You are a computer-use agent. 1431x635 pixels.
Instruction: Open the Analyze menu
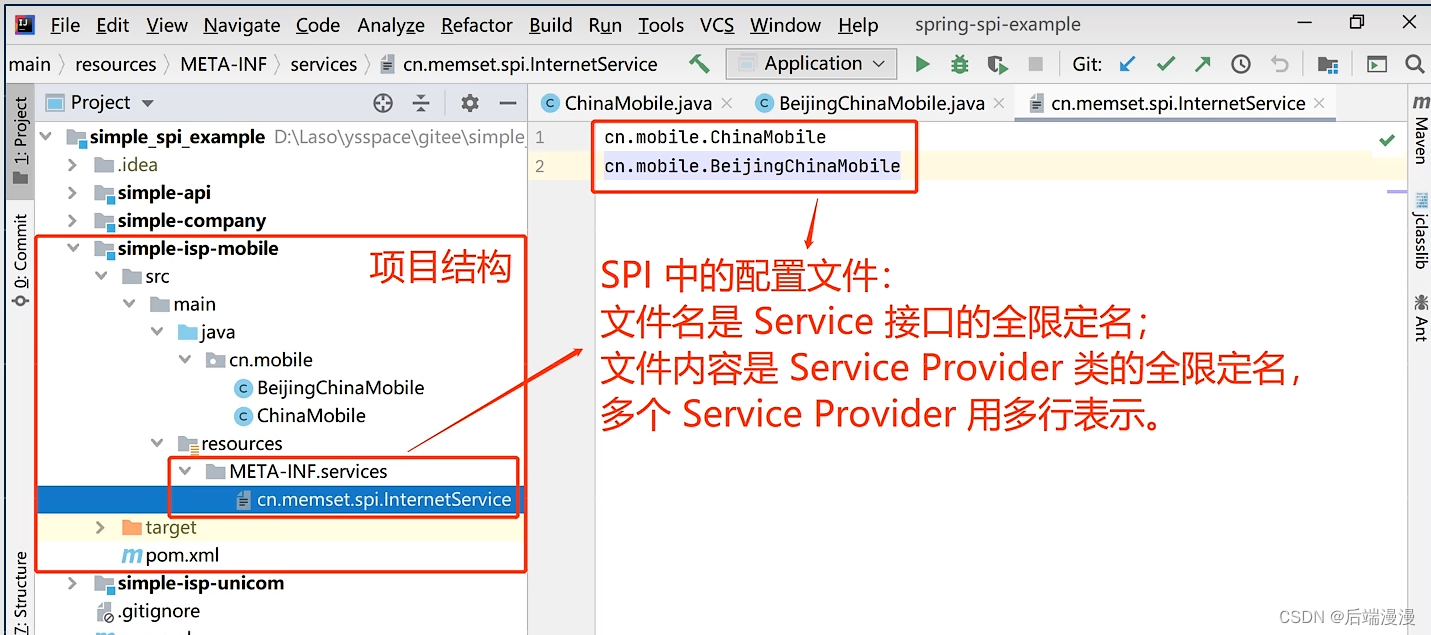coord(390,25)
